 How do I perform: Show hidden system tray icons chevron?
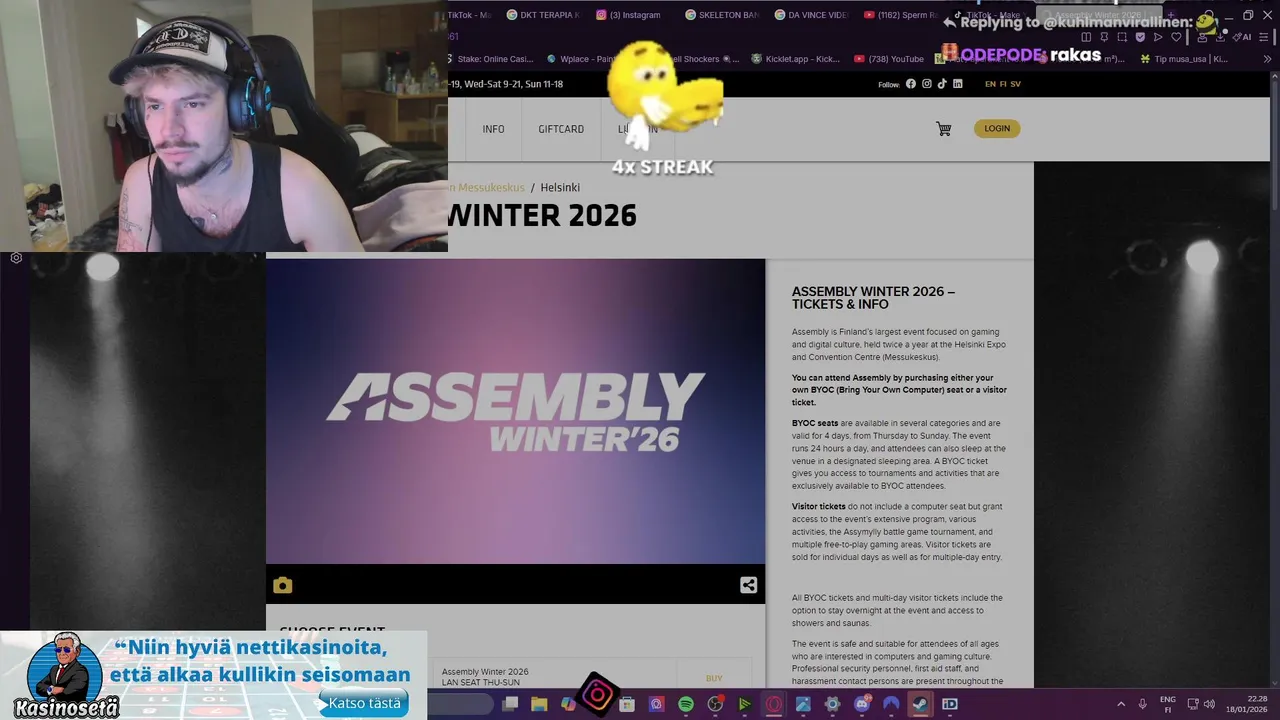tap(1121, 704)
